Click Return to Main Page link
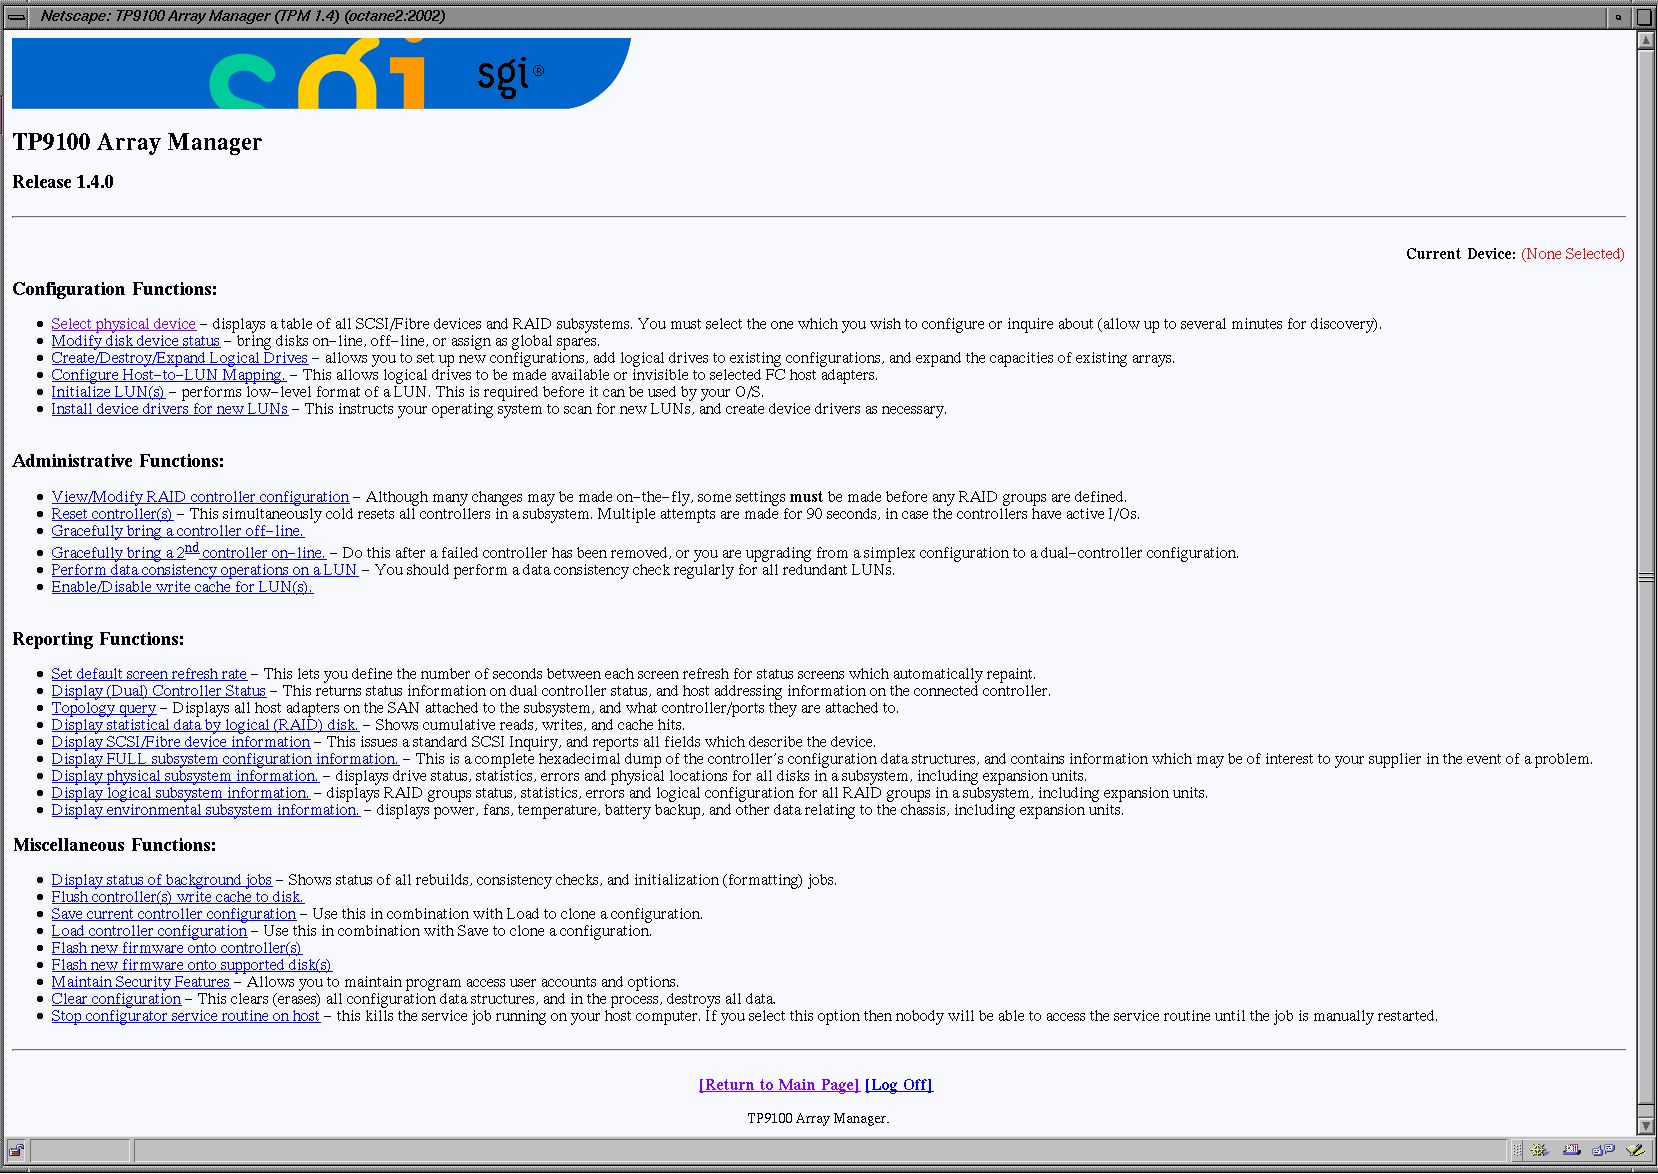This screenshot has width=1658, height=1174. pyautogui.click(x=779, y=1085)
